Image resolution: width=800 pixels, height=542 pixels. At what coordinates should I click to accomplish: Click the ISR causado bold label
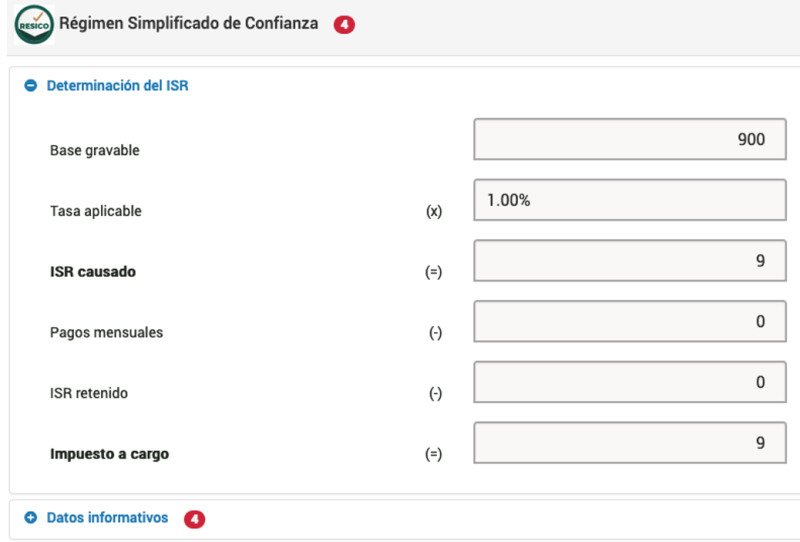[93, 272]
